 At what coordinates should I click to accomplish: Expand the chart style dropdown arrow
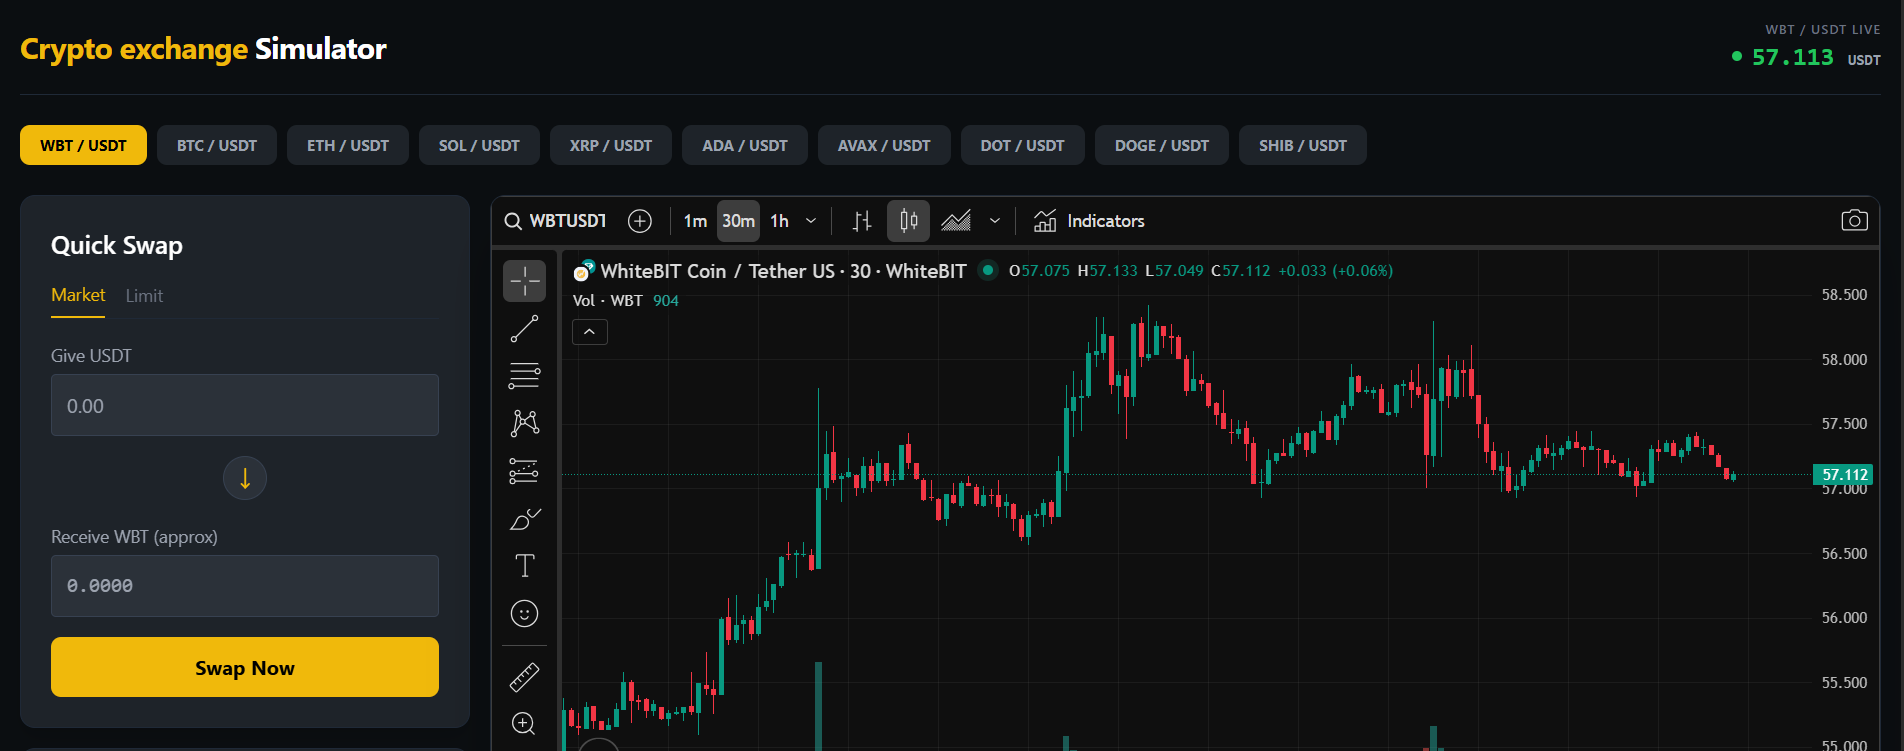[995, 221]
